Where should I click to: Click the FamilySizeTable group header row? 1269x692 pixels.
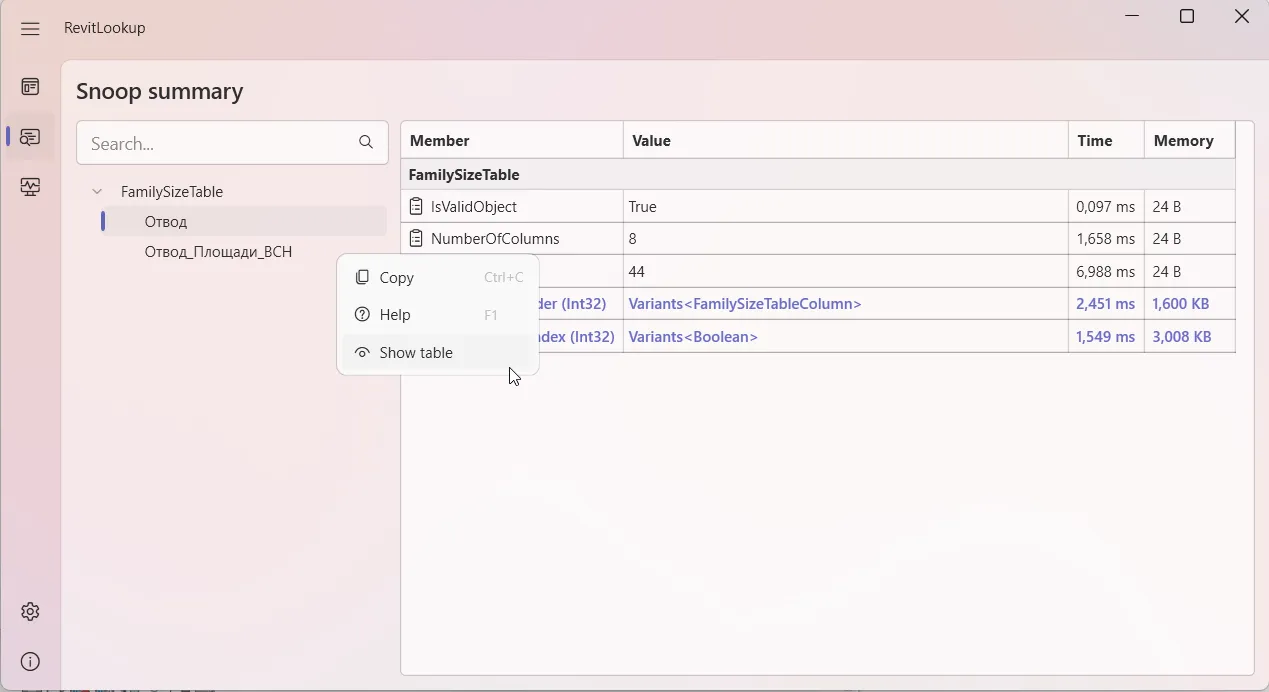818,174
